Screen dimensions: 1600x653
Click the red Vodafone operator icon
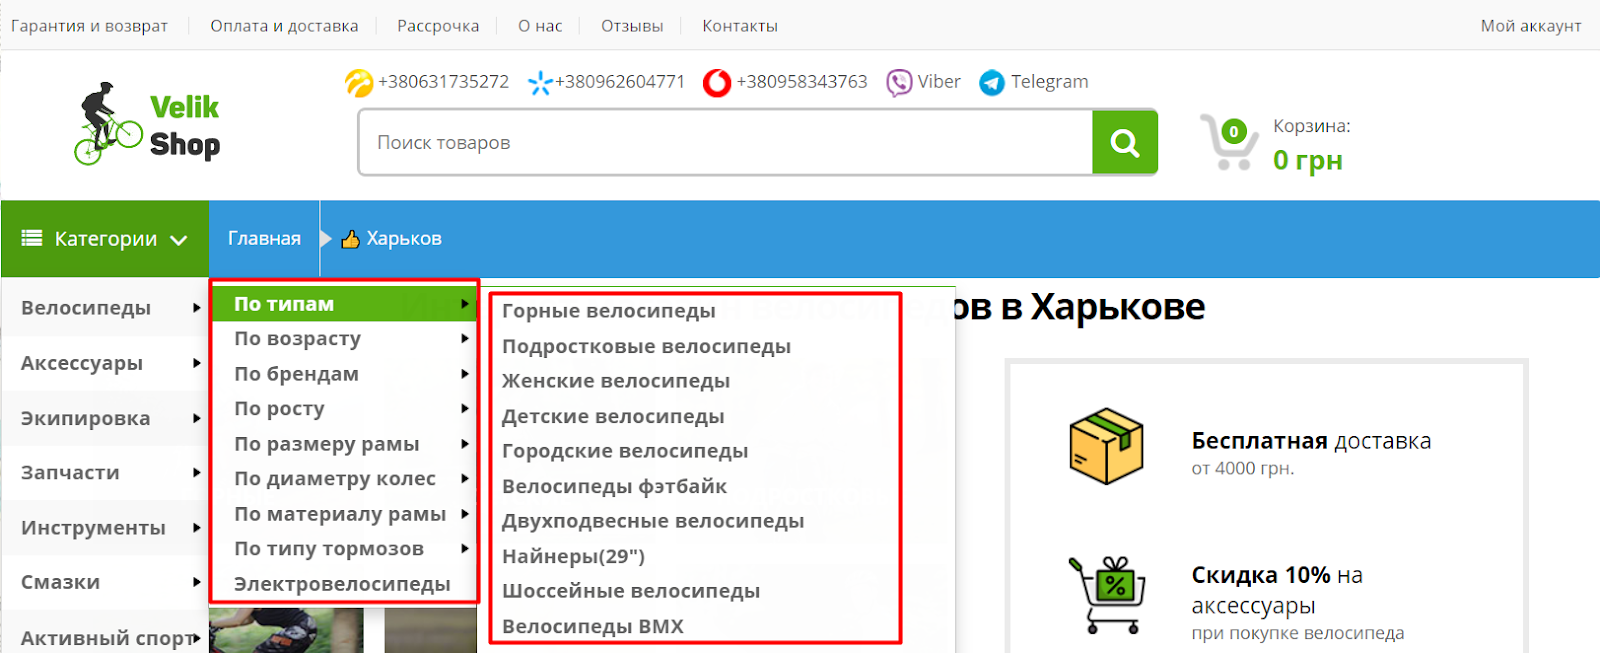click(x=717, y=82)
